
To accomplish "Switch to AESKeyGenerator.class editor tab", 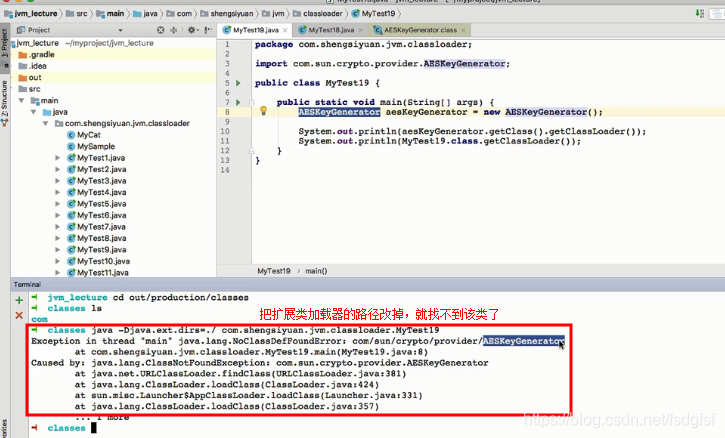I will point(420,30).
